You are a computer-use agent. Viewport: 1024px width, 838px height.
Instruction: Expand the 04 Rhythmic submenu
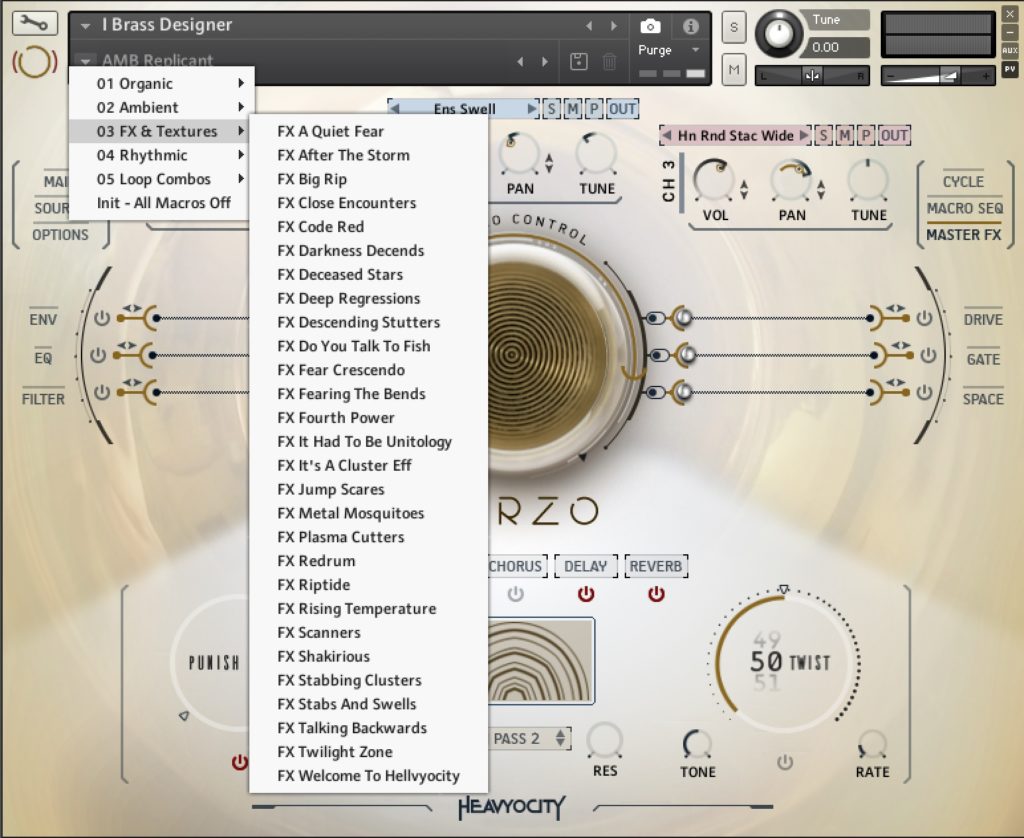pos(161,155)
